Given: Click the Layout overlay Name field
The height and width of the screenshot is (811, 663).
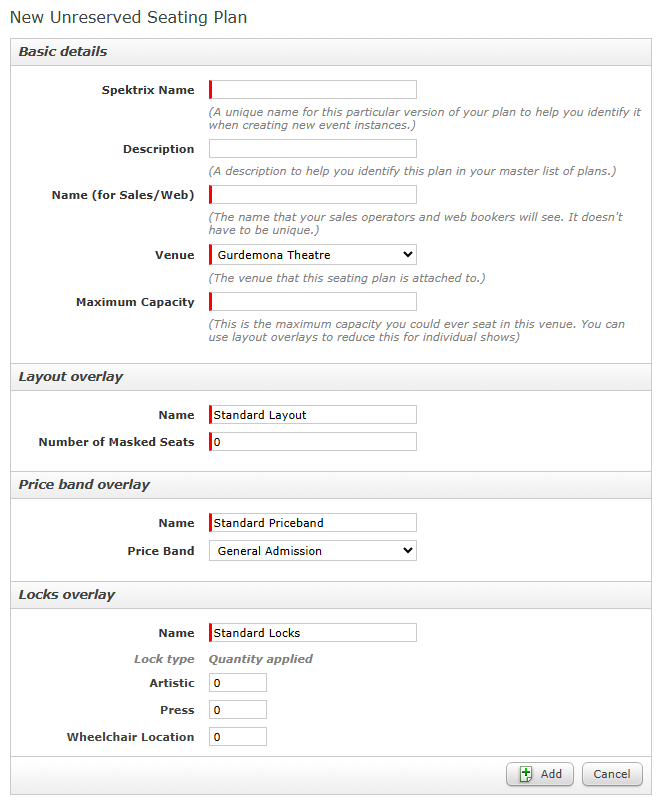Looking at the screenshot, I should 313,415.
